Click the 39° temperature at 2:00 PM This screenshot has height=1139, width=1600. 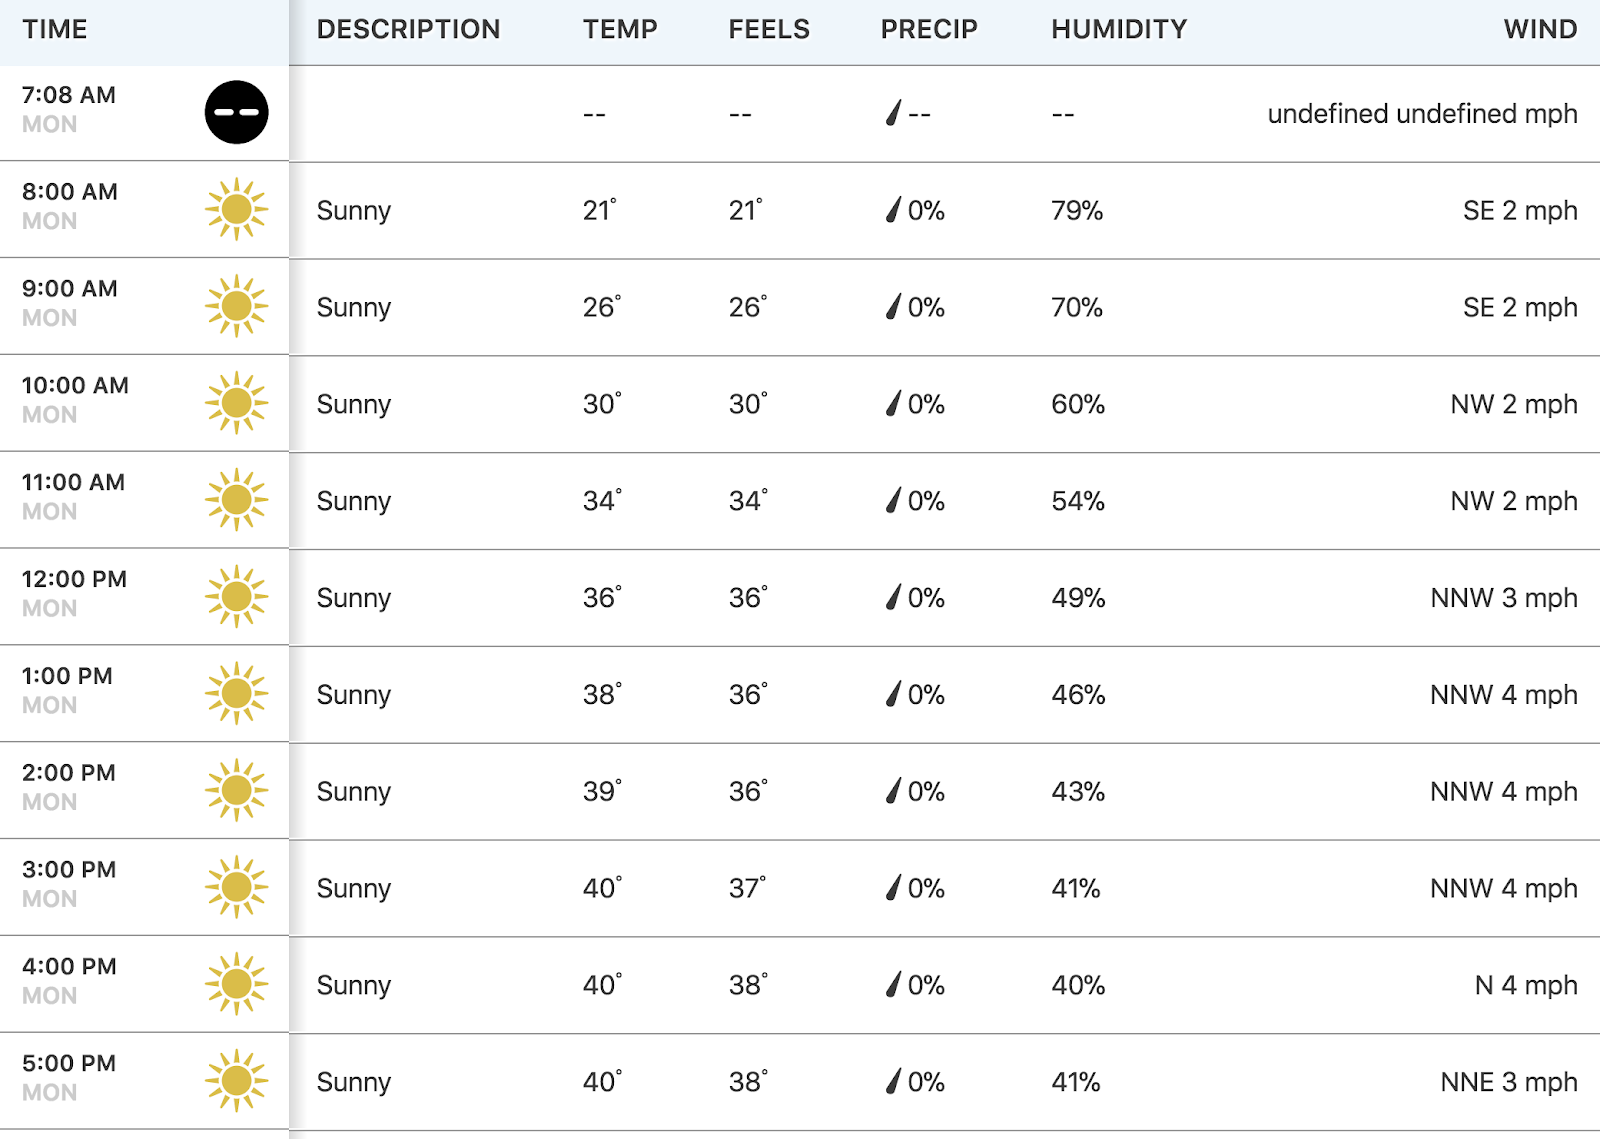pos(602,791)
